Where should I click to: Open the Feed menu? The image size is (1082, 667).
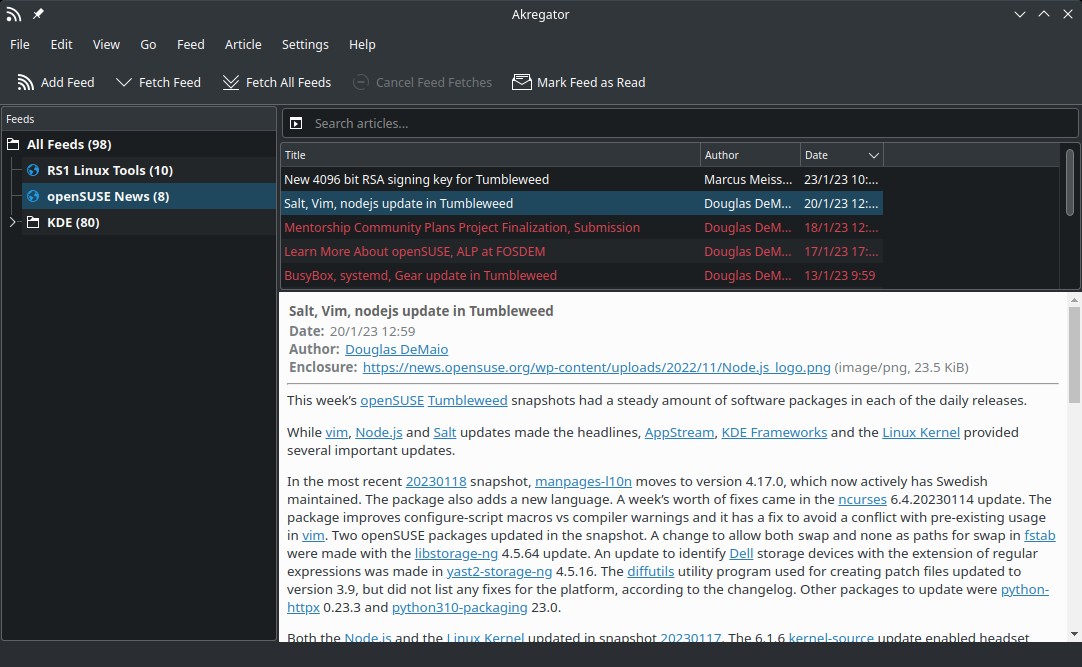190,45
